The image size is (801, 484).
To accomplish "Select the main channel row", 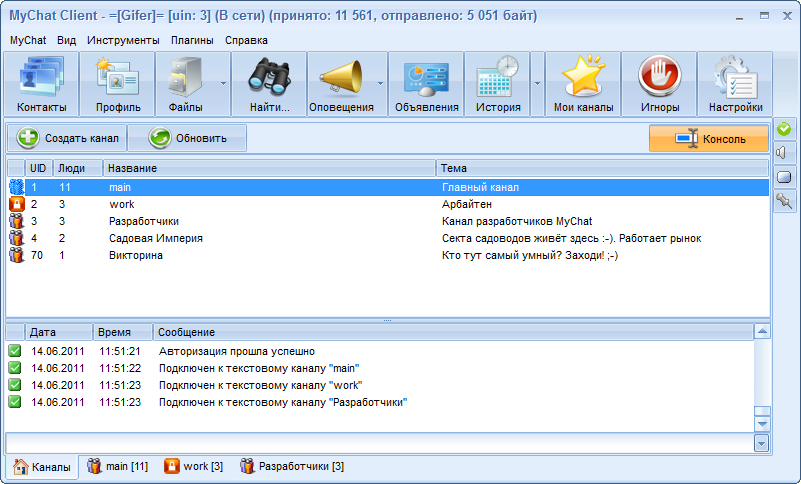I will 388,187.
